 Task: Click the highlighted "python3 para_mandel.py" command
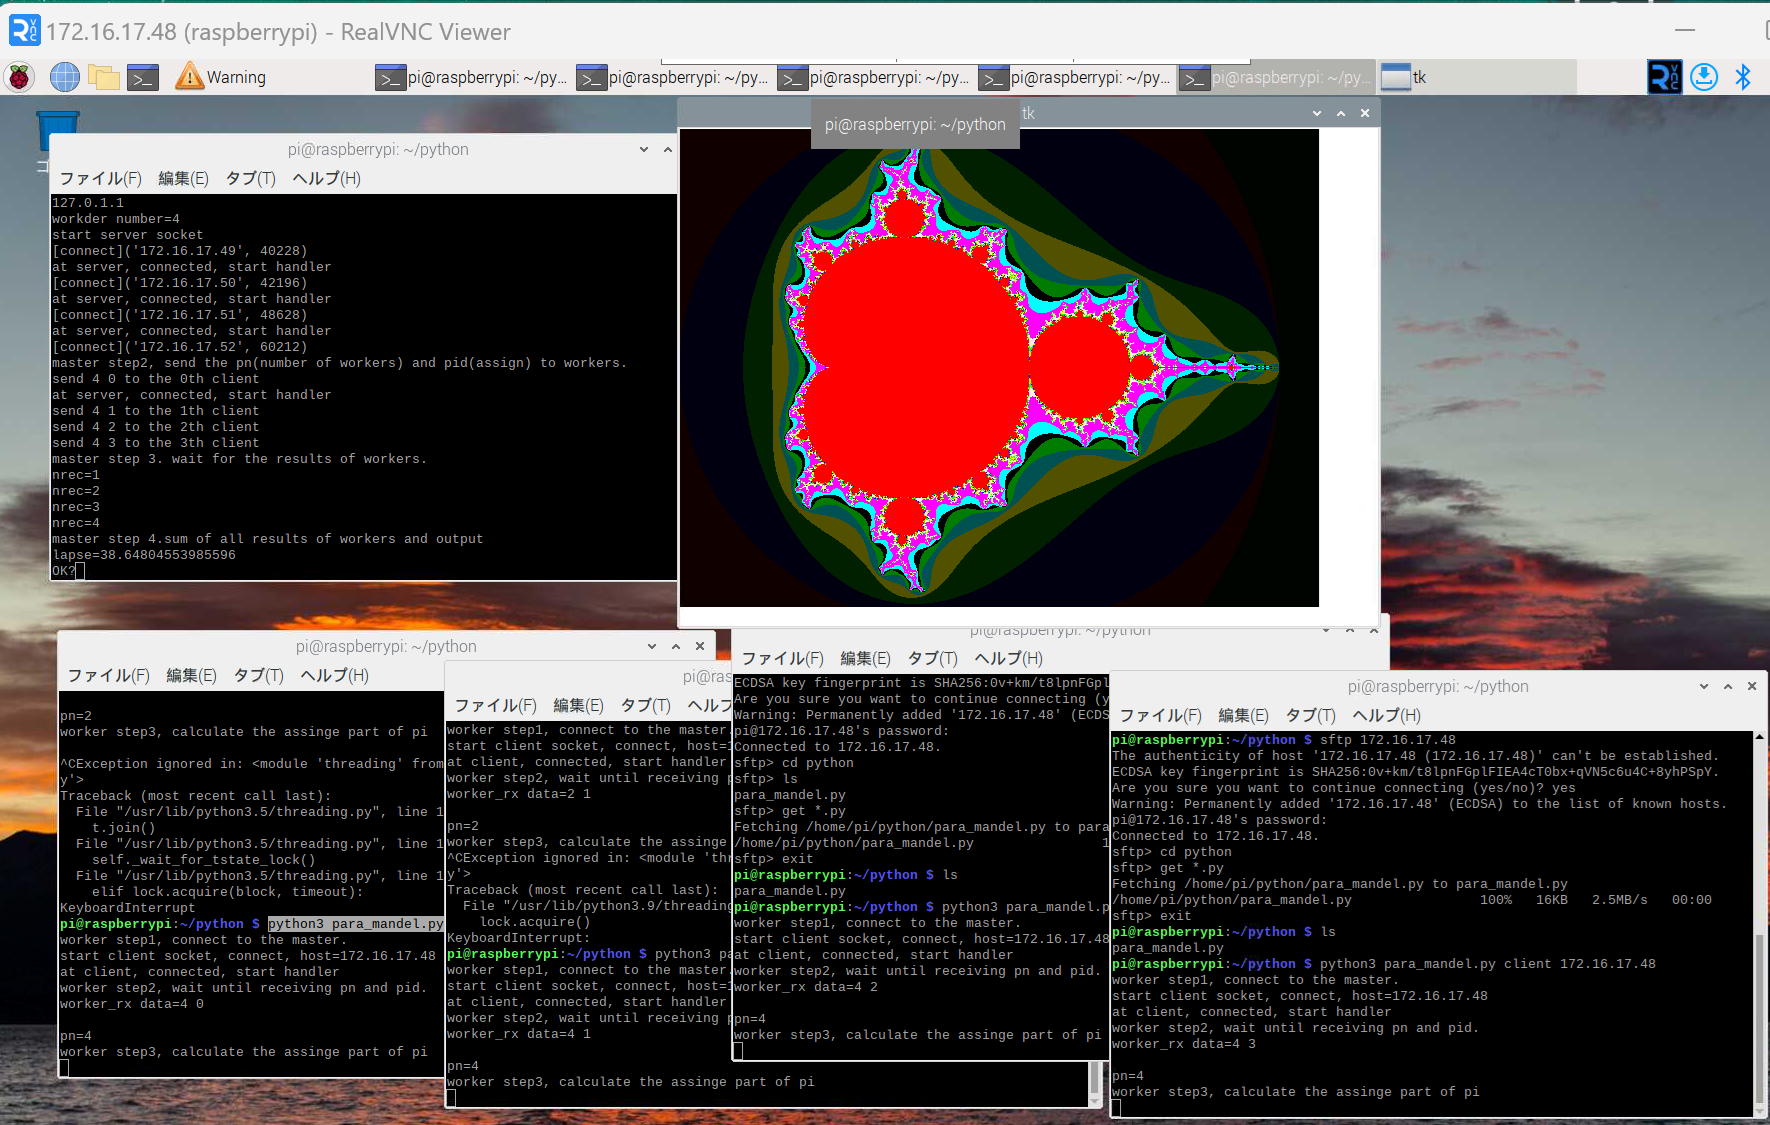356,924
